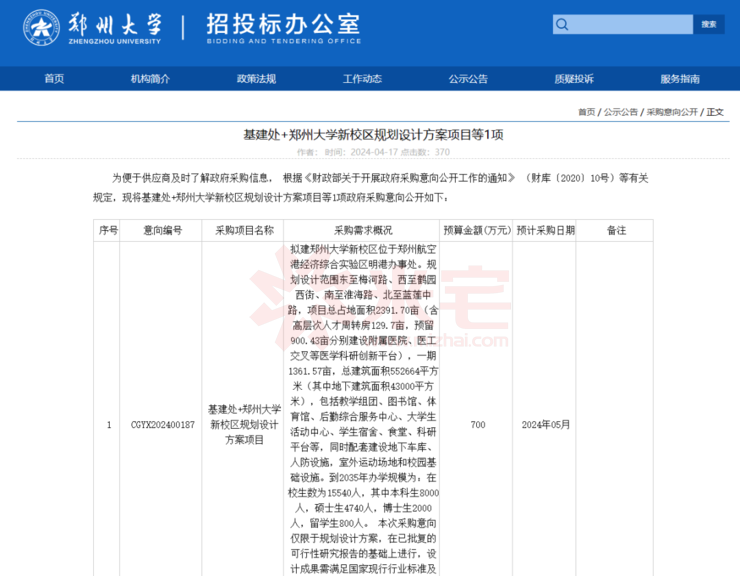This screenshot has height=576, width=740.
Task: Click the 采购项目名称 column header
Action: 244,230
